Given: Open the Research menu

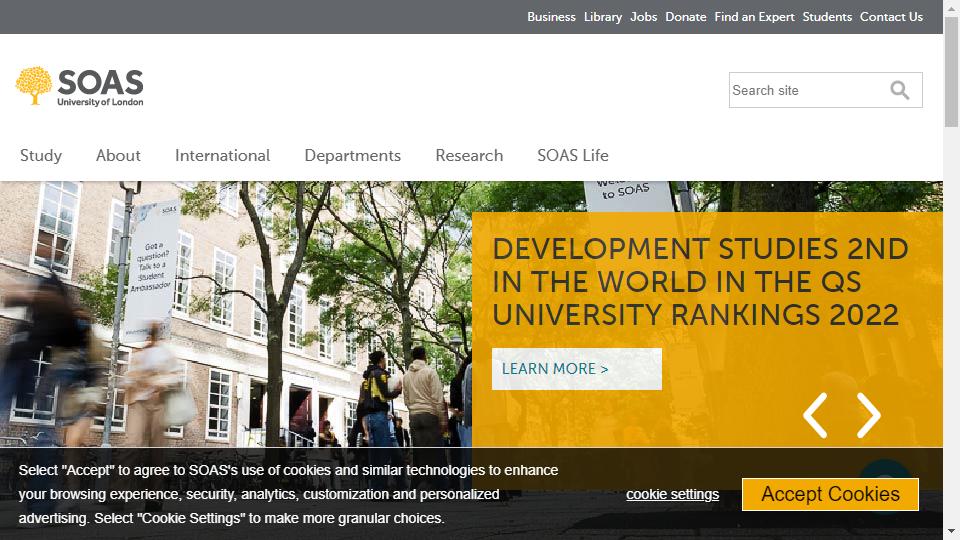Looking at the screenshot, I should point(469,156).
